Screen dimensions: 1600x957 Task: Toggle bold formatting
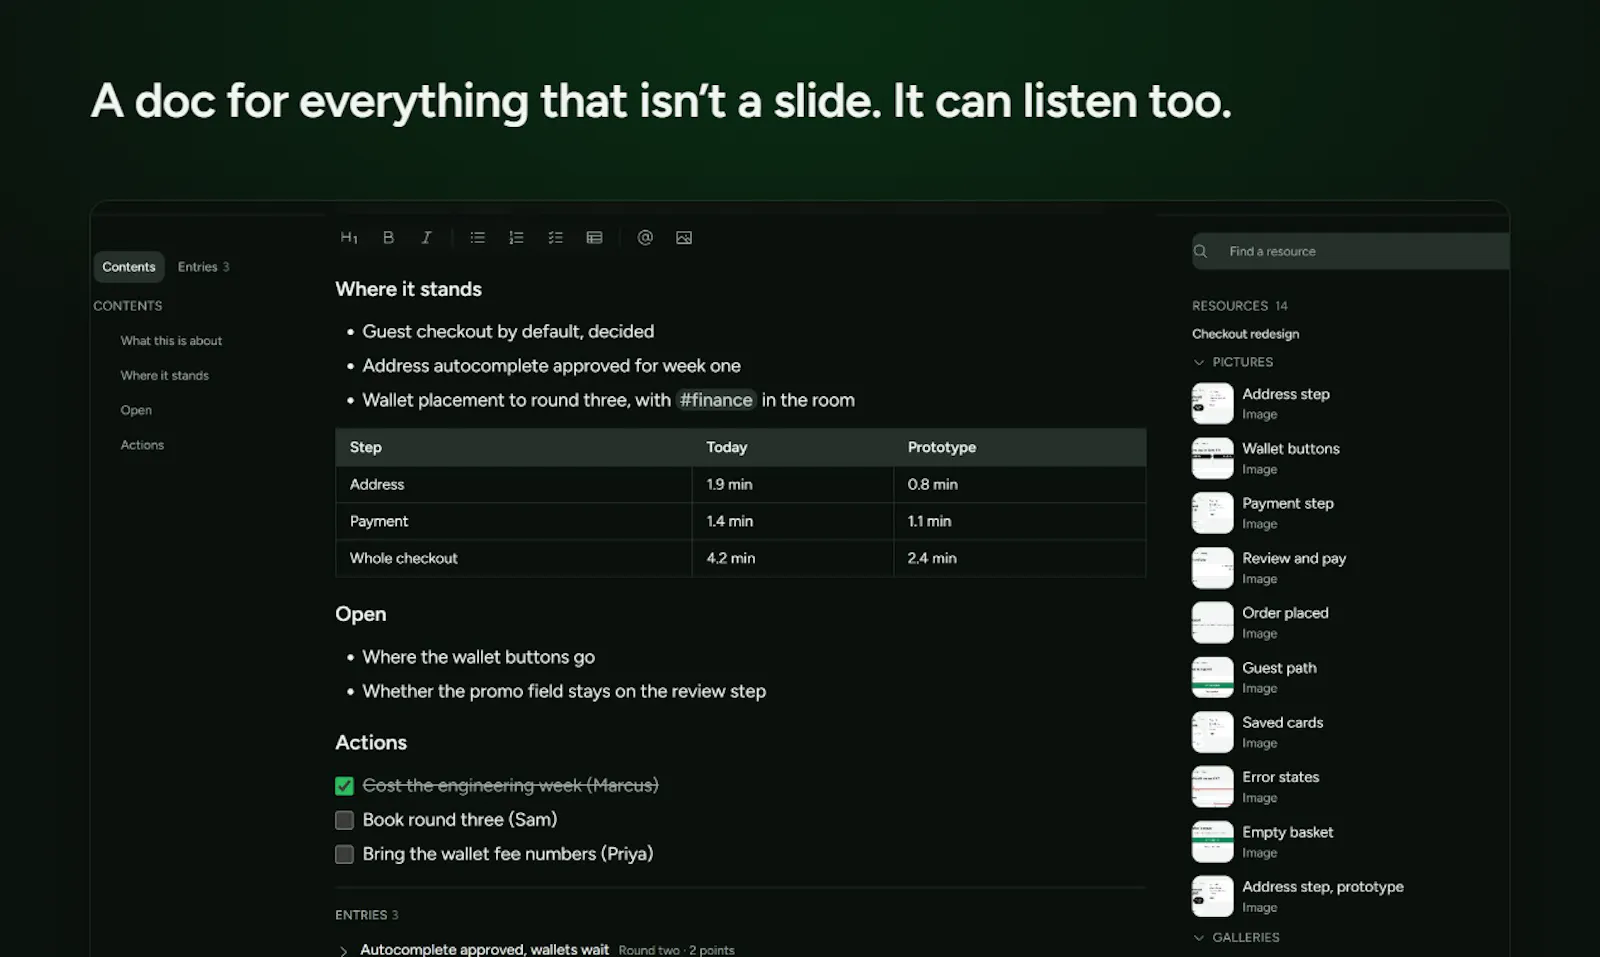(388, 238)
